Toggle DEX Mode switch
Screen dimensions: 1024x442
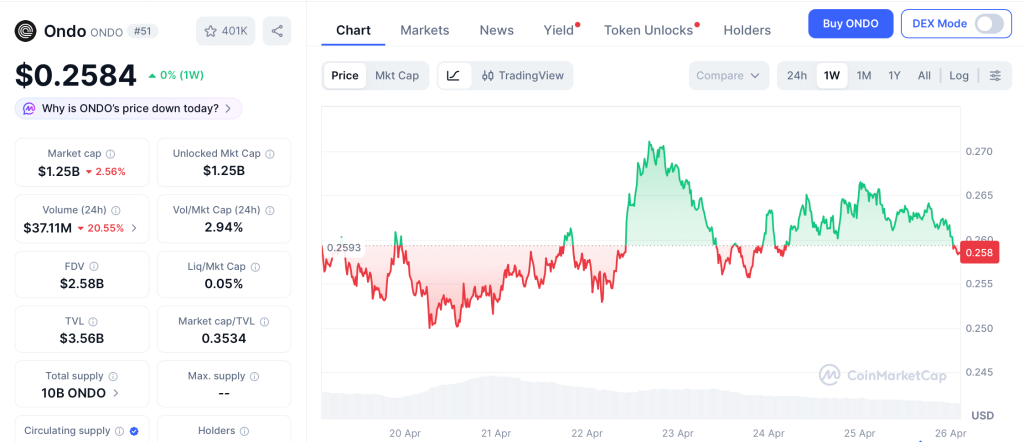989,23
